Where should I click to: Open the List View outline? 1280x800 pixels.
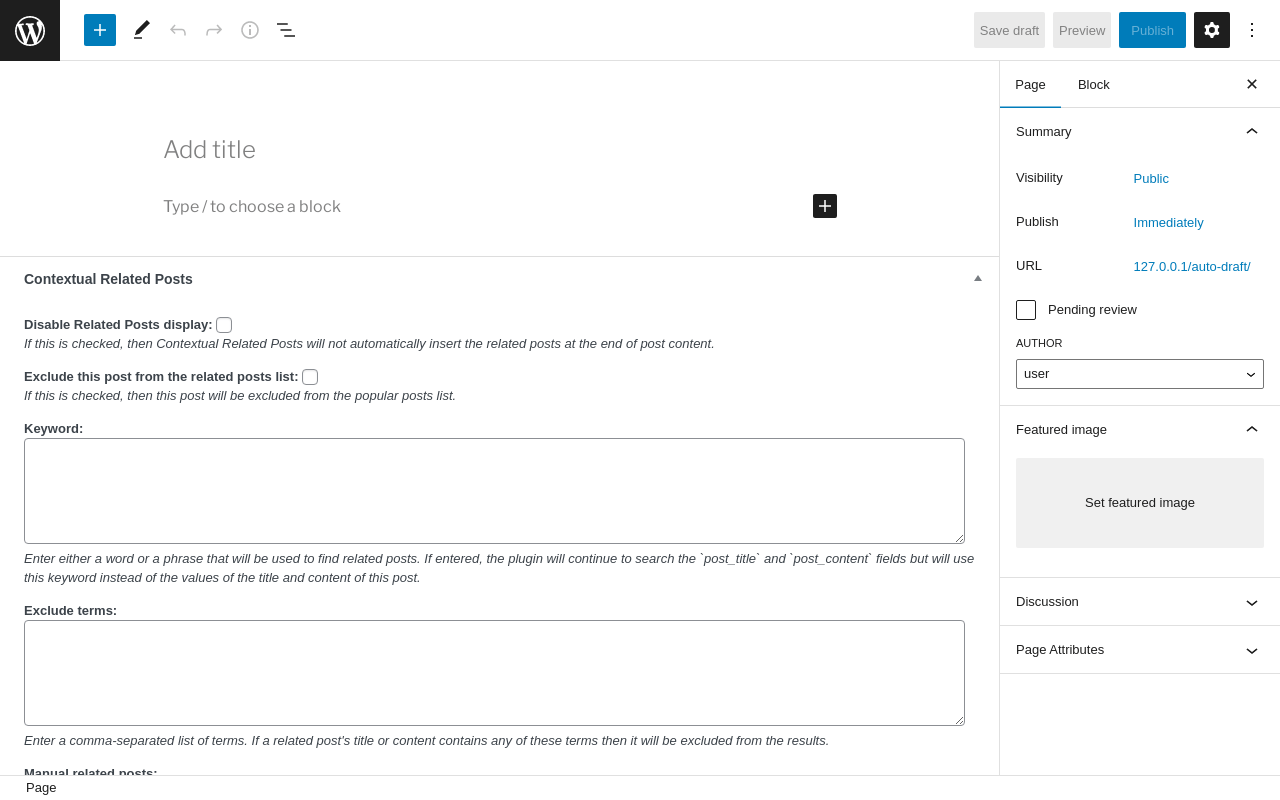click(x=286, y=30)
